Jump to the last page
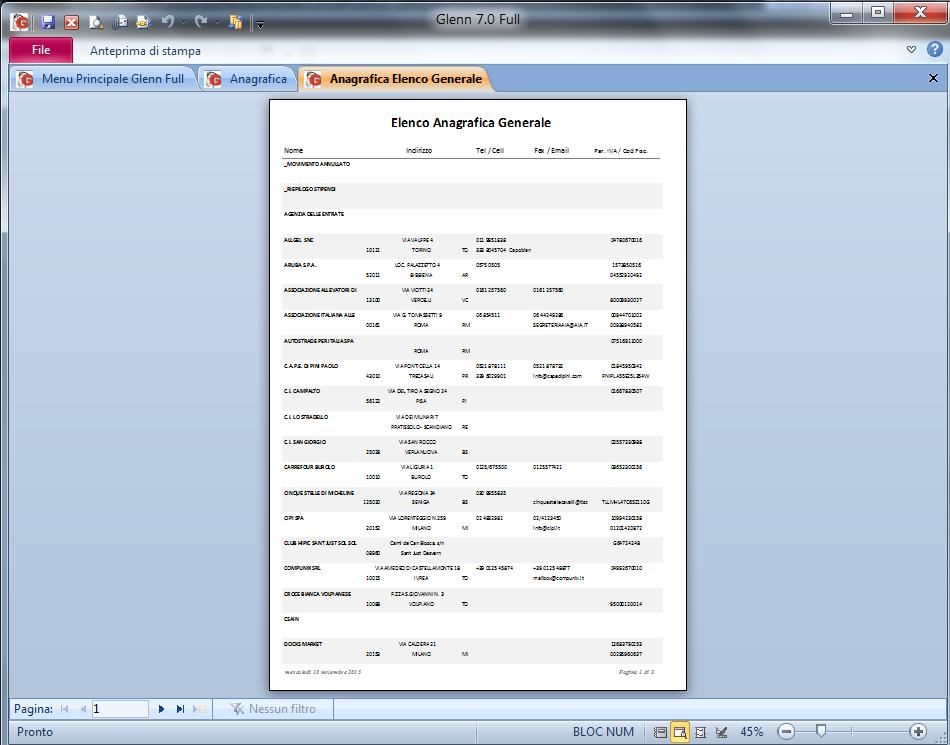The image size is (950, 745). [180, 709]
